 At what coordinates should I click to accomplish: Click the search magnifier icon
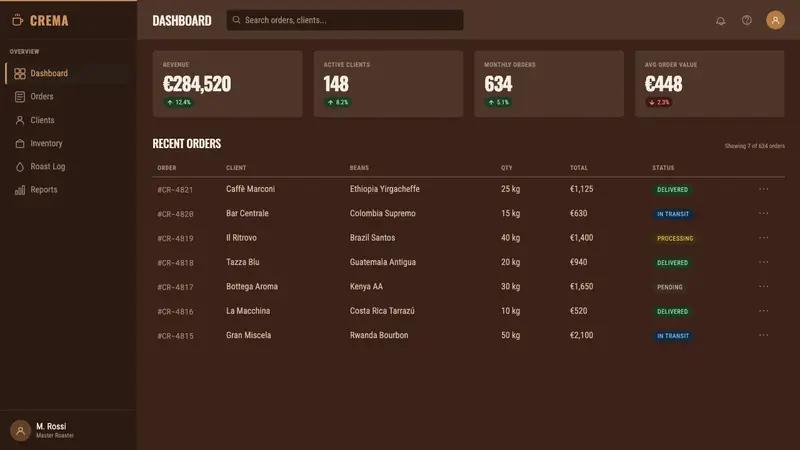click(236, 20)
